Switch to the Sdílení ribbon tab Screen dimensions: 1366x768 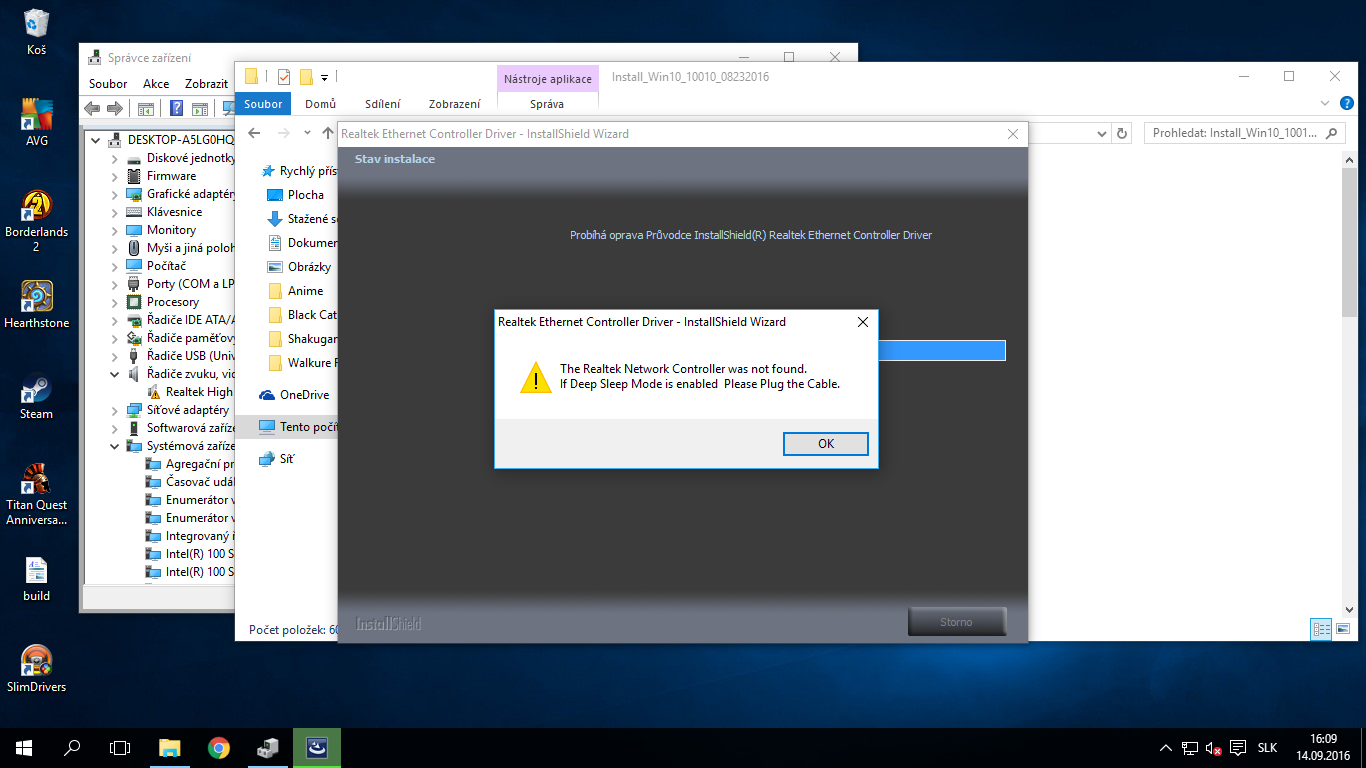[x=383, y=103]
